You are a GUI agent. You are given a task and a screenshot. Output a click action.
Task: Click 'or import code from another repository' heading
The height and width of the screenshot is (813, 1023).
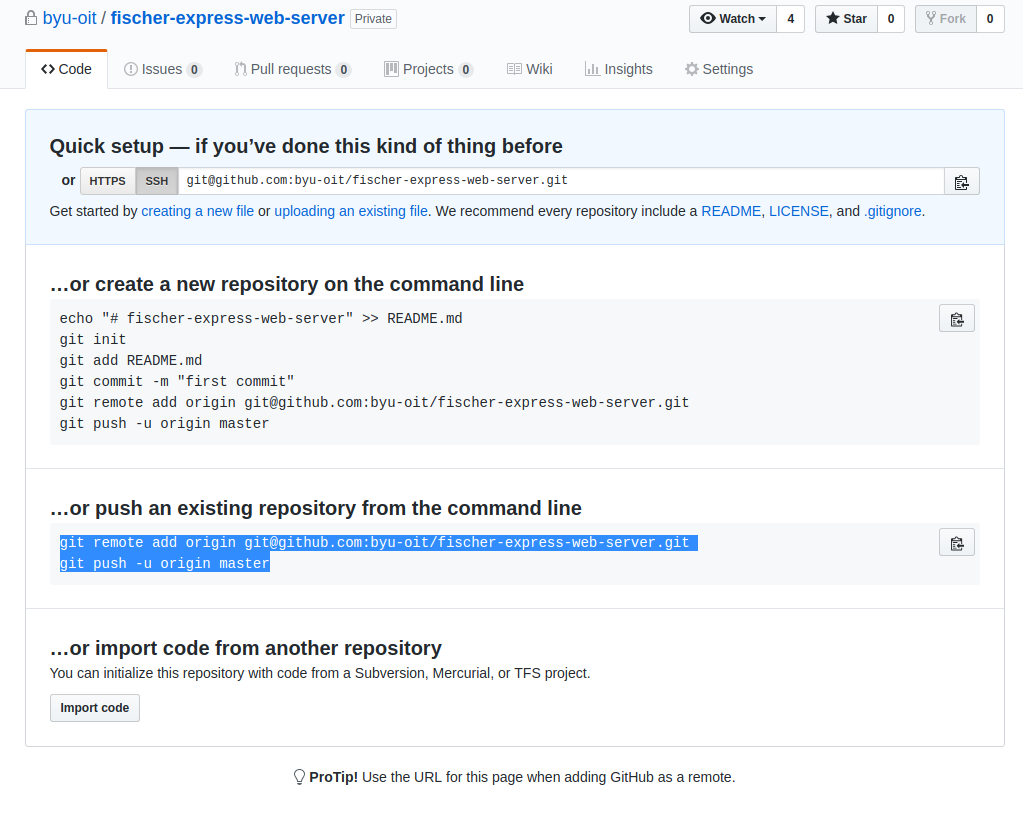[245, 648]
